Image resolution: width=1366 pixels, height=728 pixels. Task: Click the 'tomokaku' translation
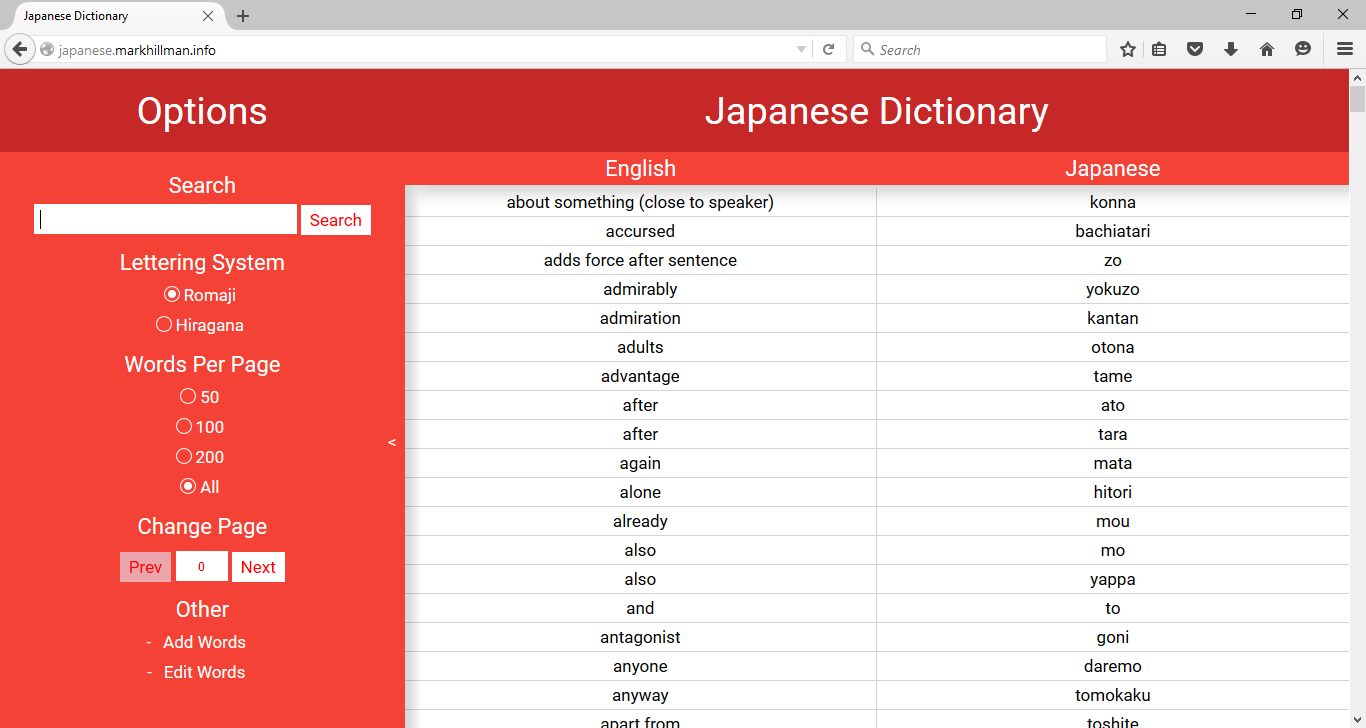pyautogui.click(x=1113, y=695)
